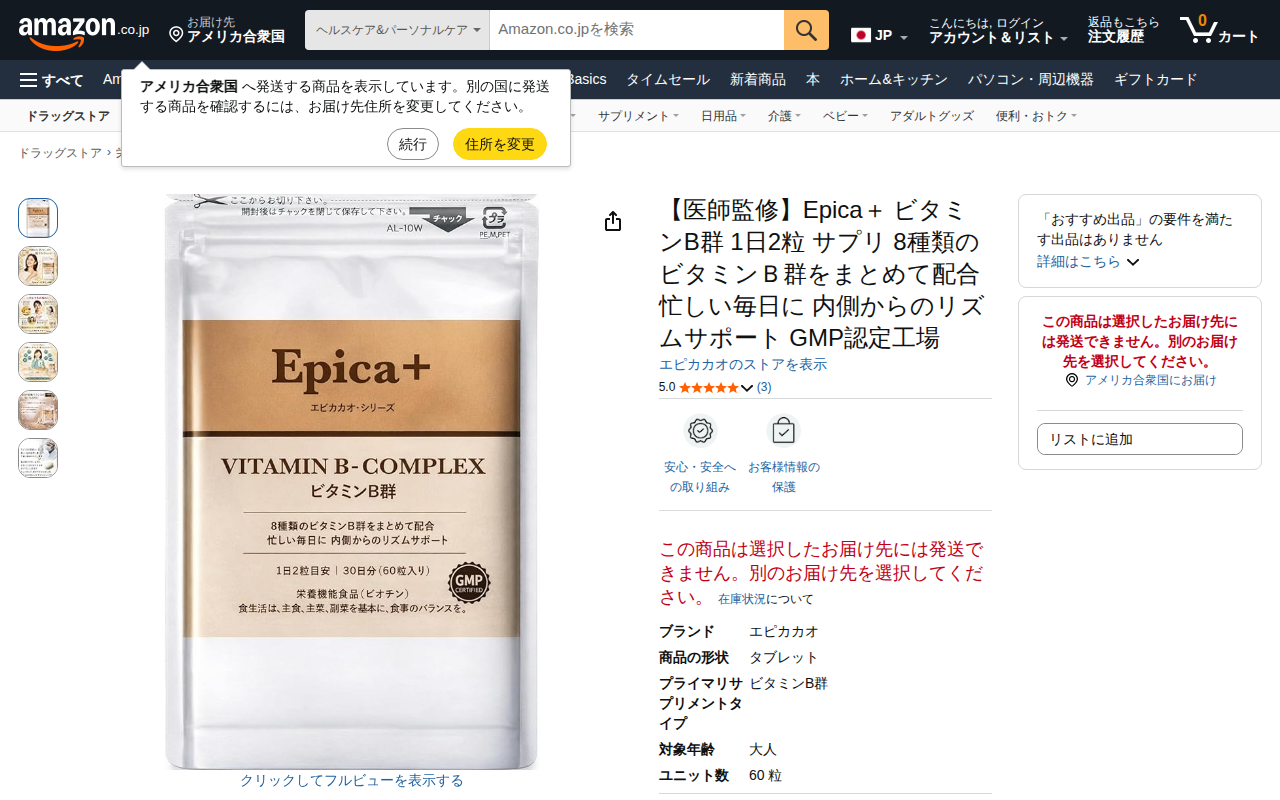Click the orange search magnifier button
1280x800 pixels.
point(806,30)
